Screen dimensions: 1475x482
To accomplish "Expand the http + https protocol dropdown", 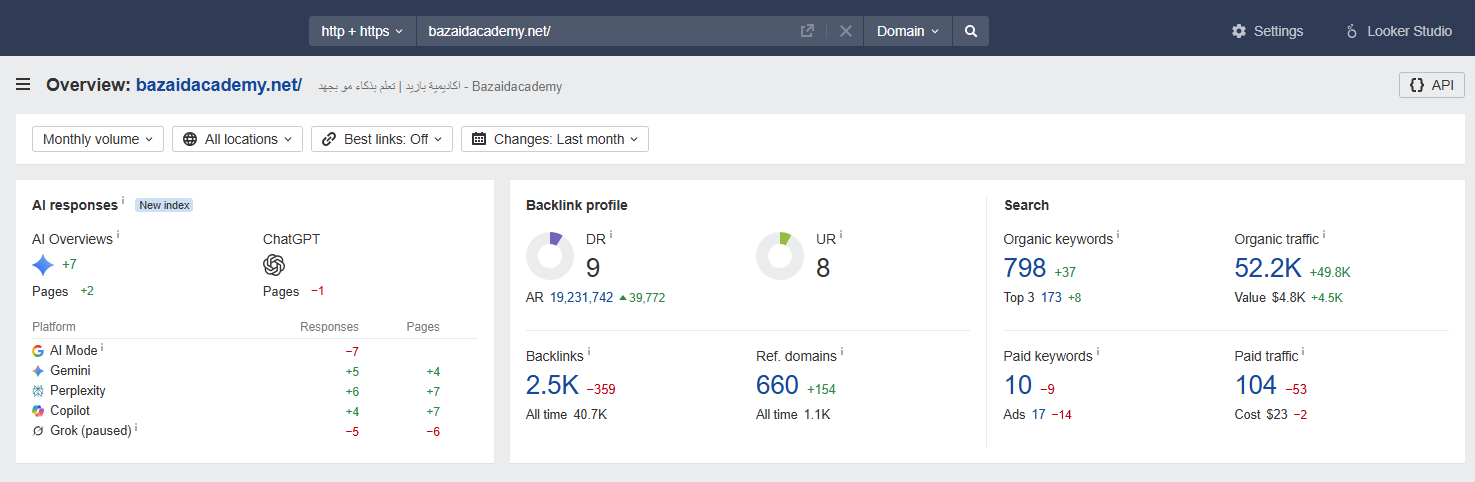I will tap(362, 31).
